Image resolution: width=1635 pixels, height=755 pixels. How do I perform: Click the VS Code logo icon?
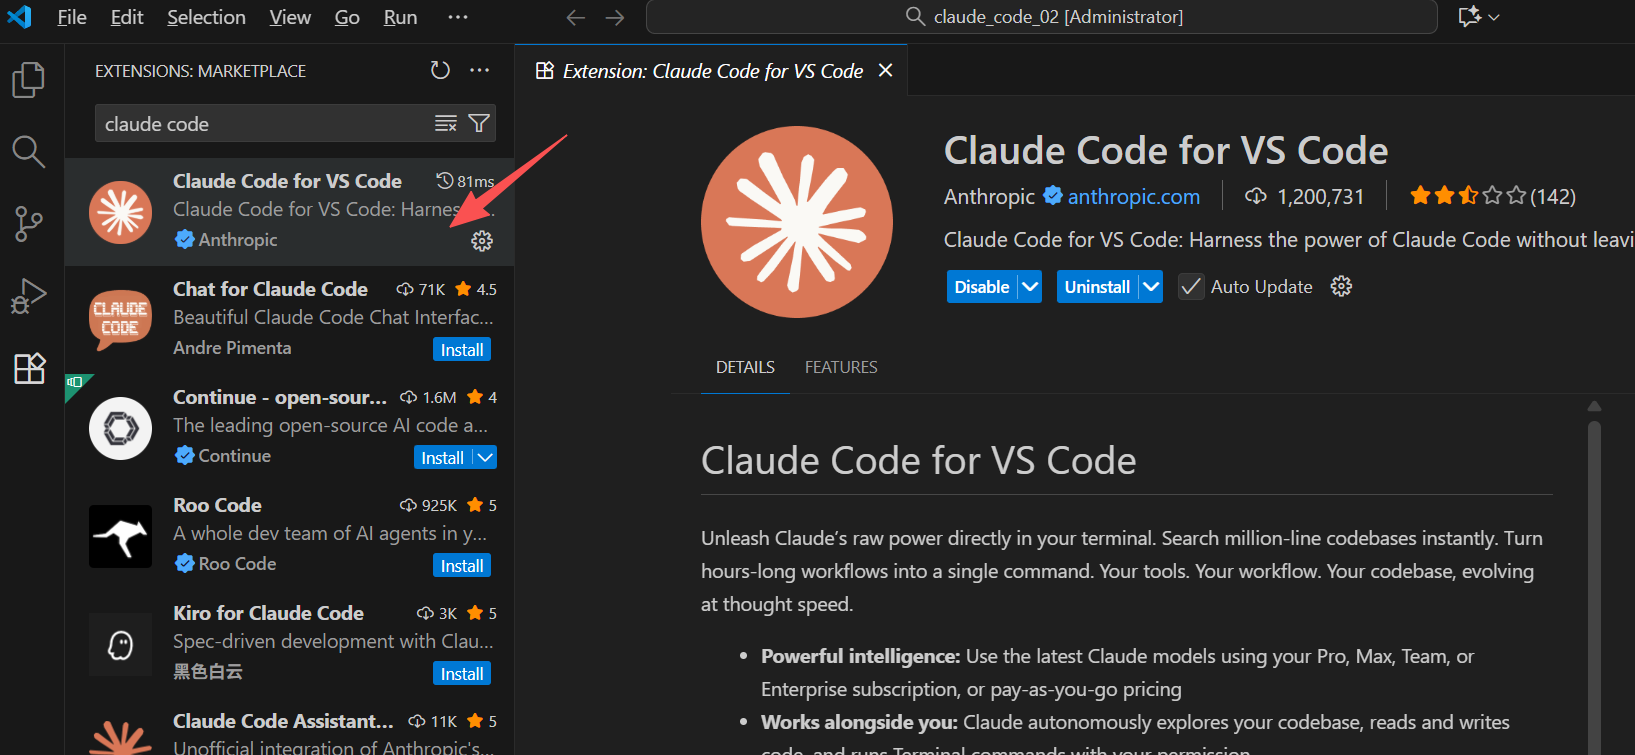pos(19,17)
